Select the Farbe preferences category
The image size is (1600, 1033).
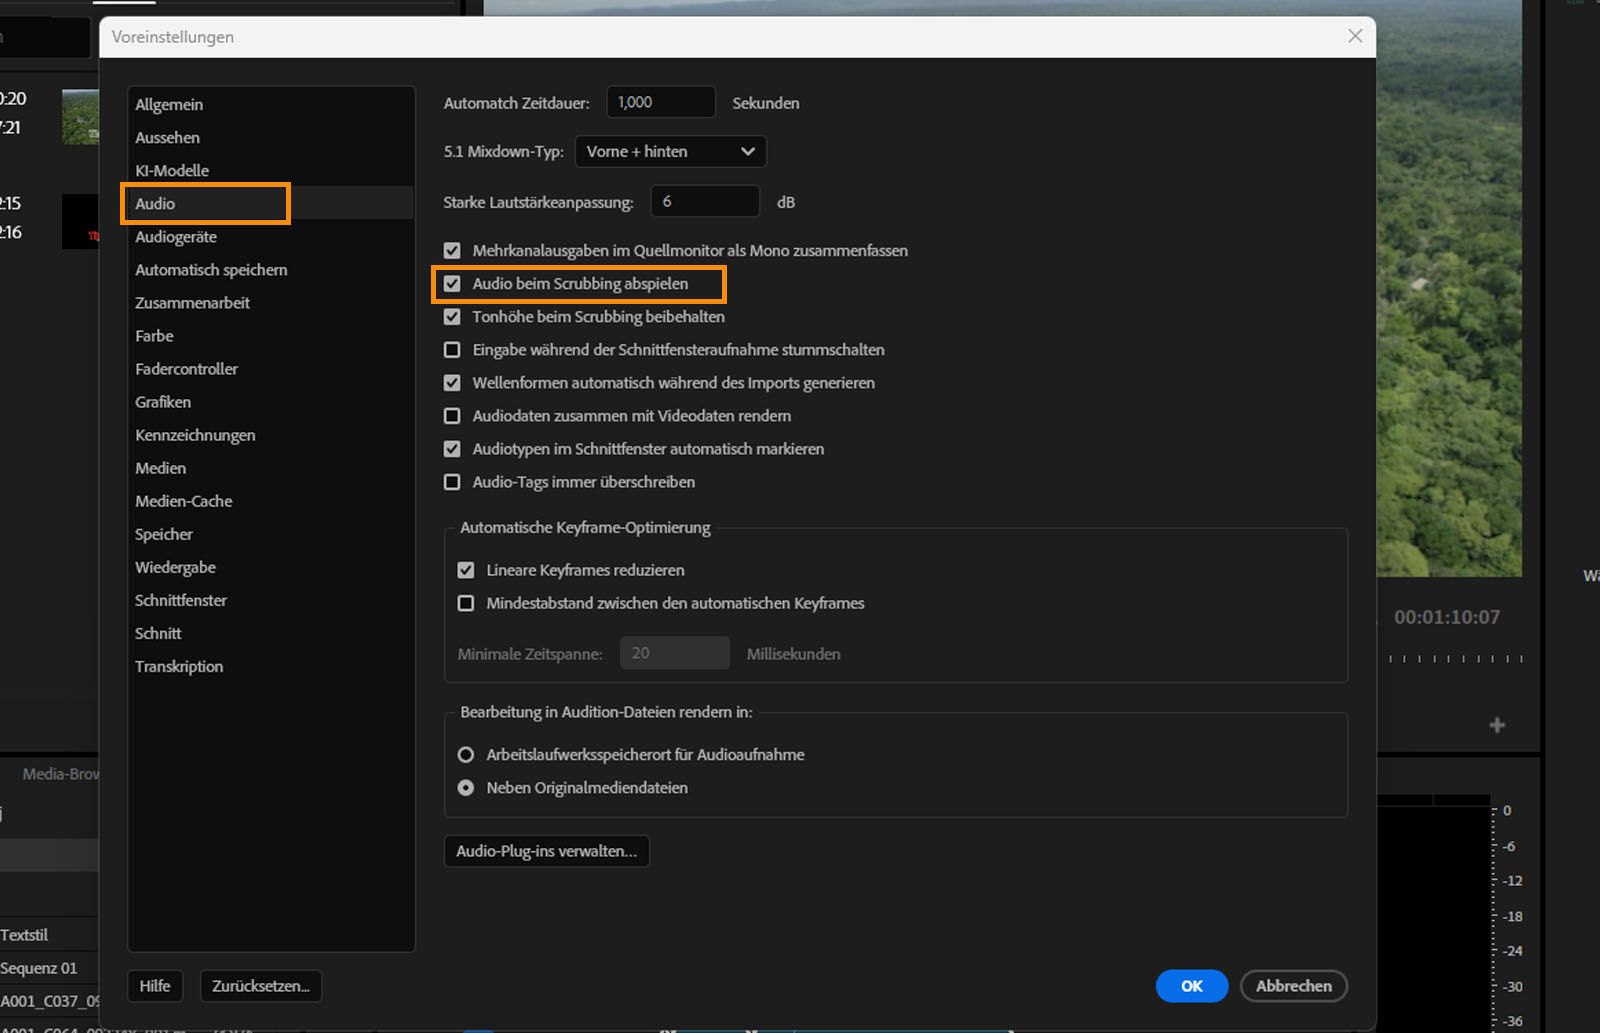coord(154,336)
